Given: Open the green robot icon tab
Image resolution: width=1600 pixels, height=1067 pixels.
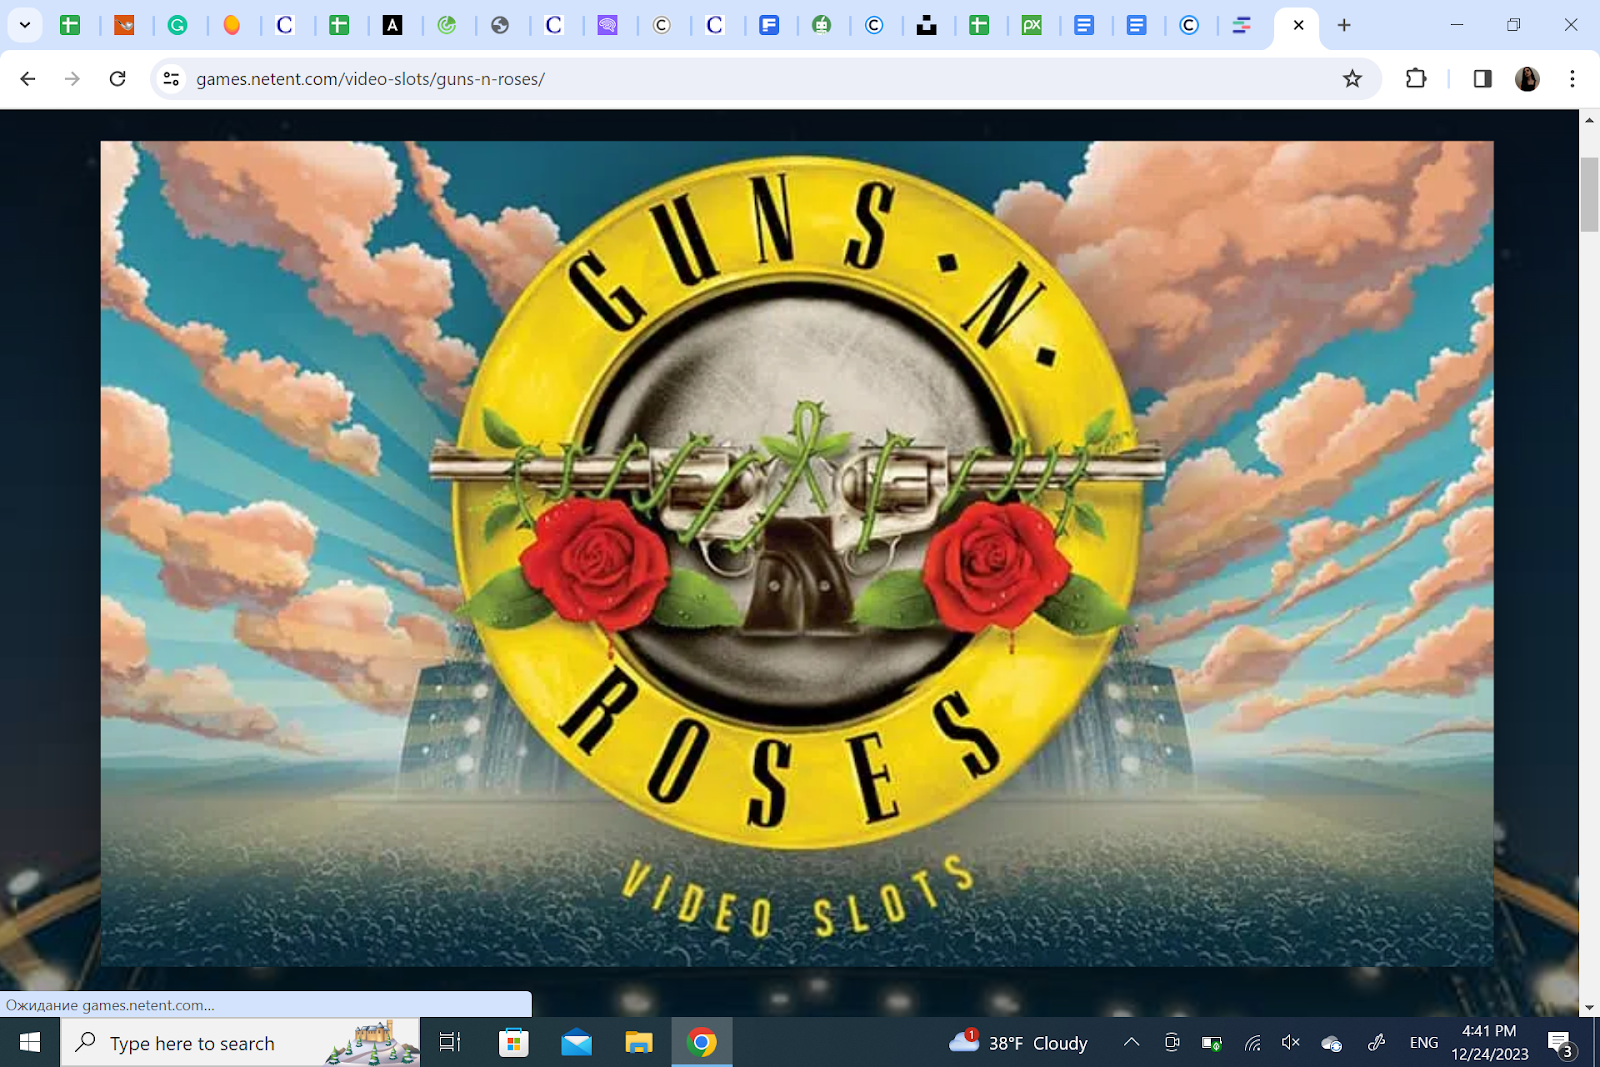Looking at the screenshot, I should coord(822,25).
